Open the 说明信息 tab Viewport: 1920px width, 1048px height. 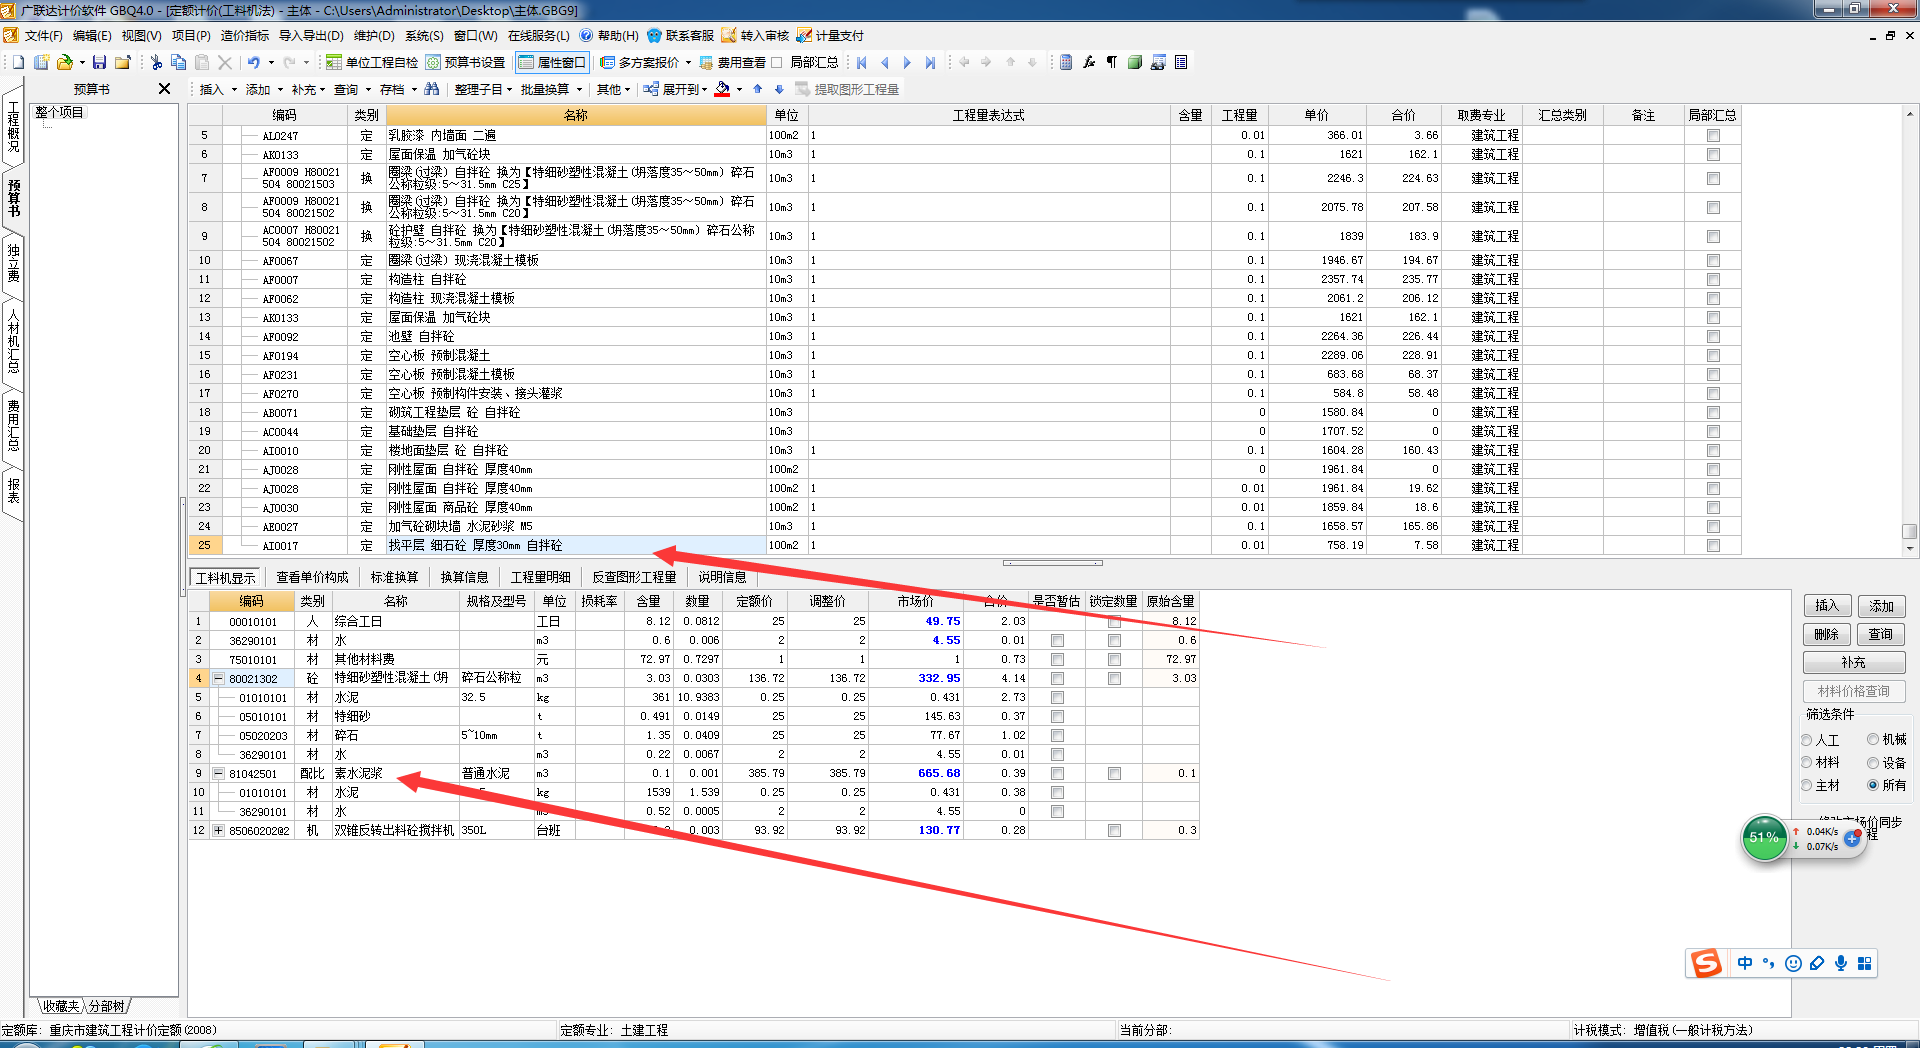coord(722,577)
